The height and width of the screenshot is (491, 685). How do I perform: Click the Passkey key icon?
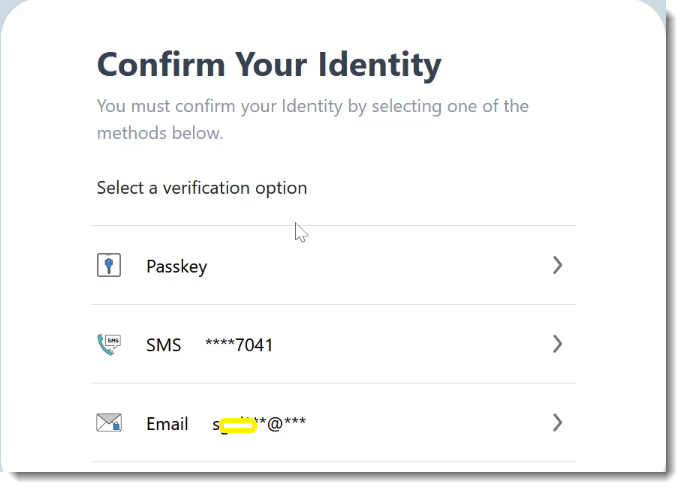(109, 265)
